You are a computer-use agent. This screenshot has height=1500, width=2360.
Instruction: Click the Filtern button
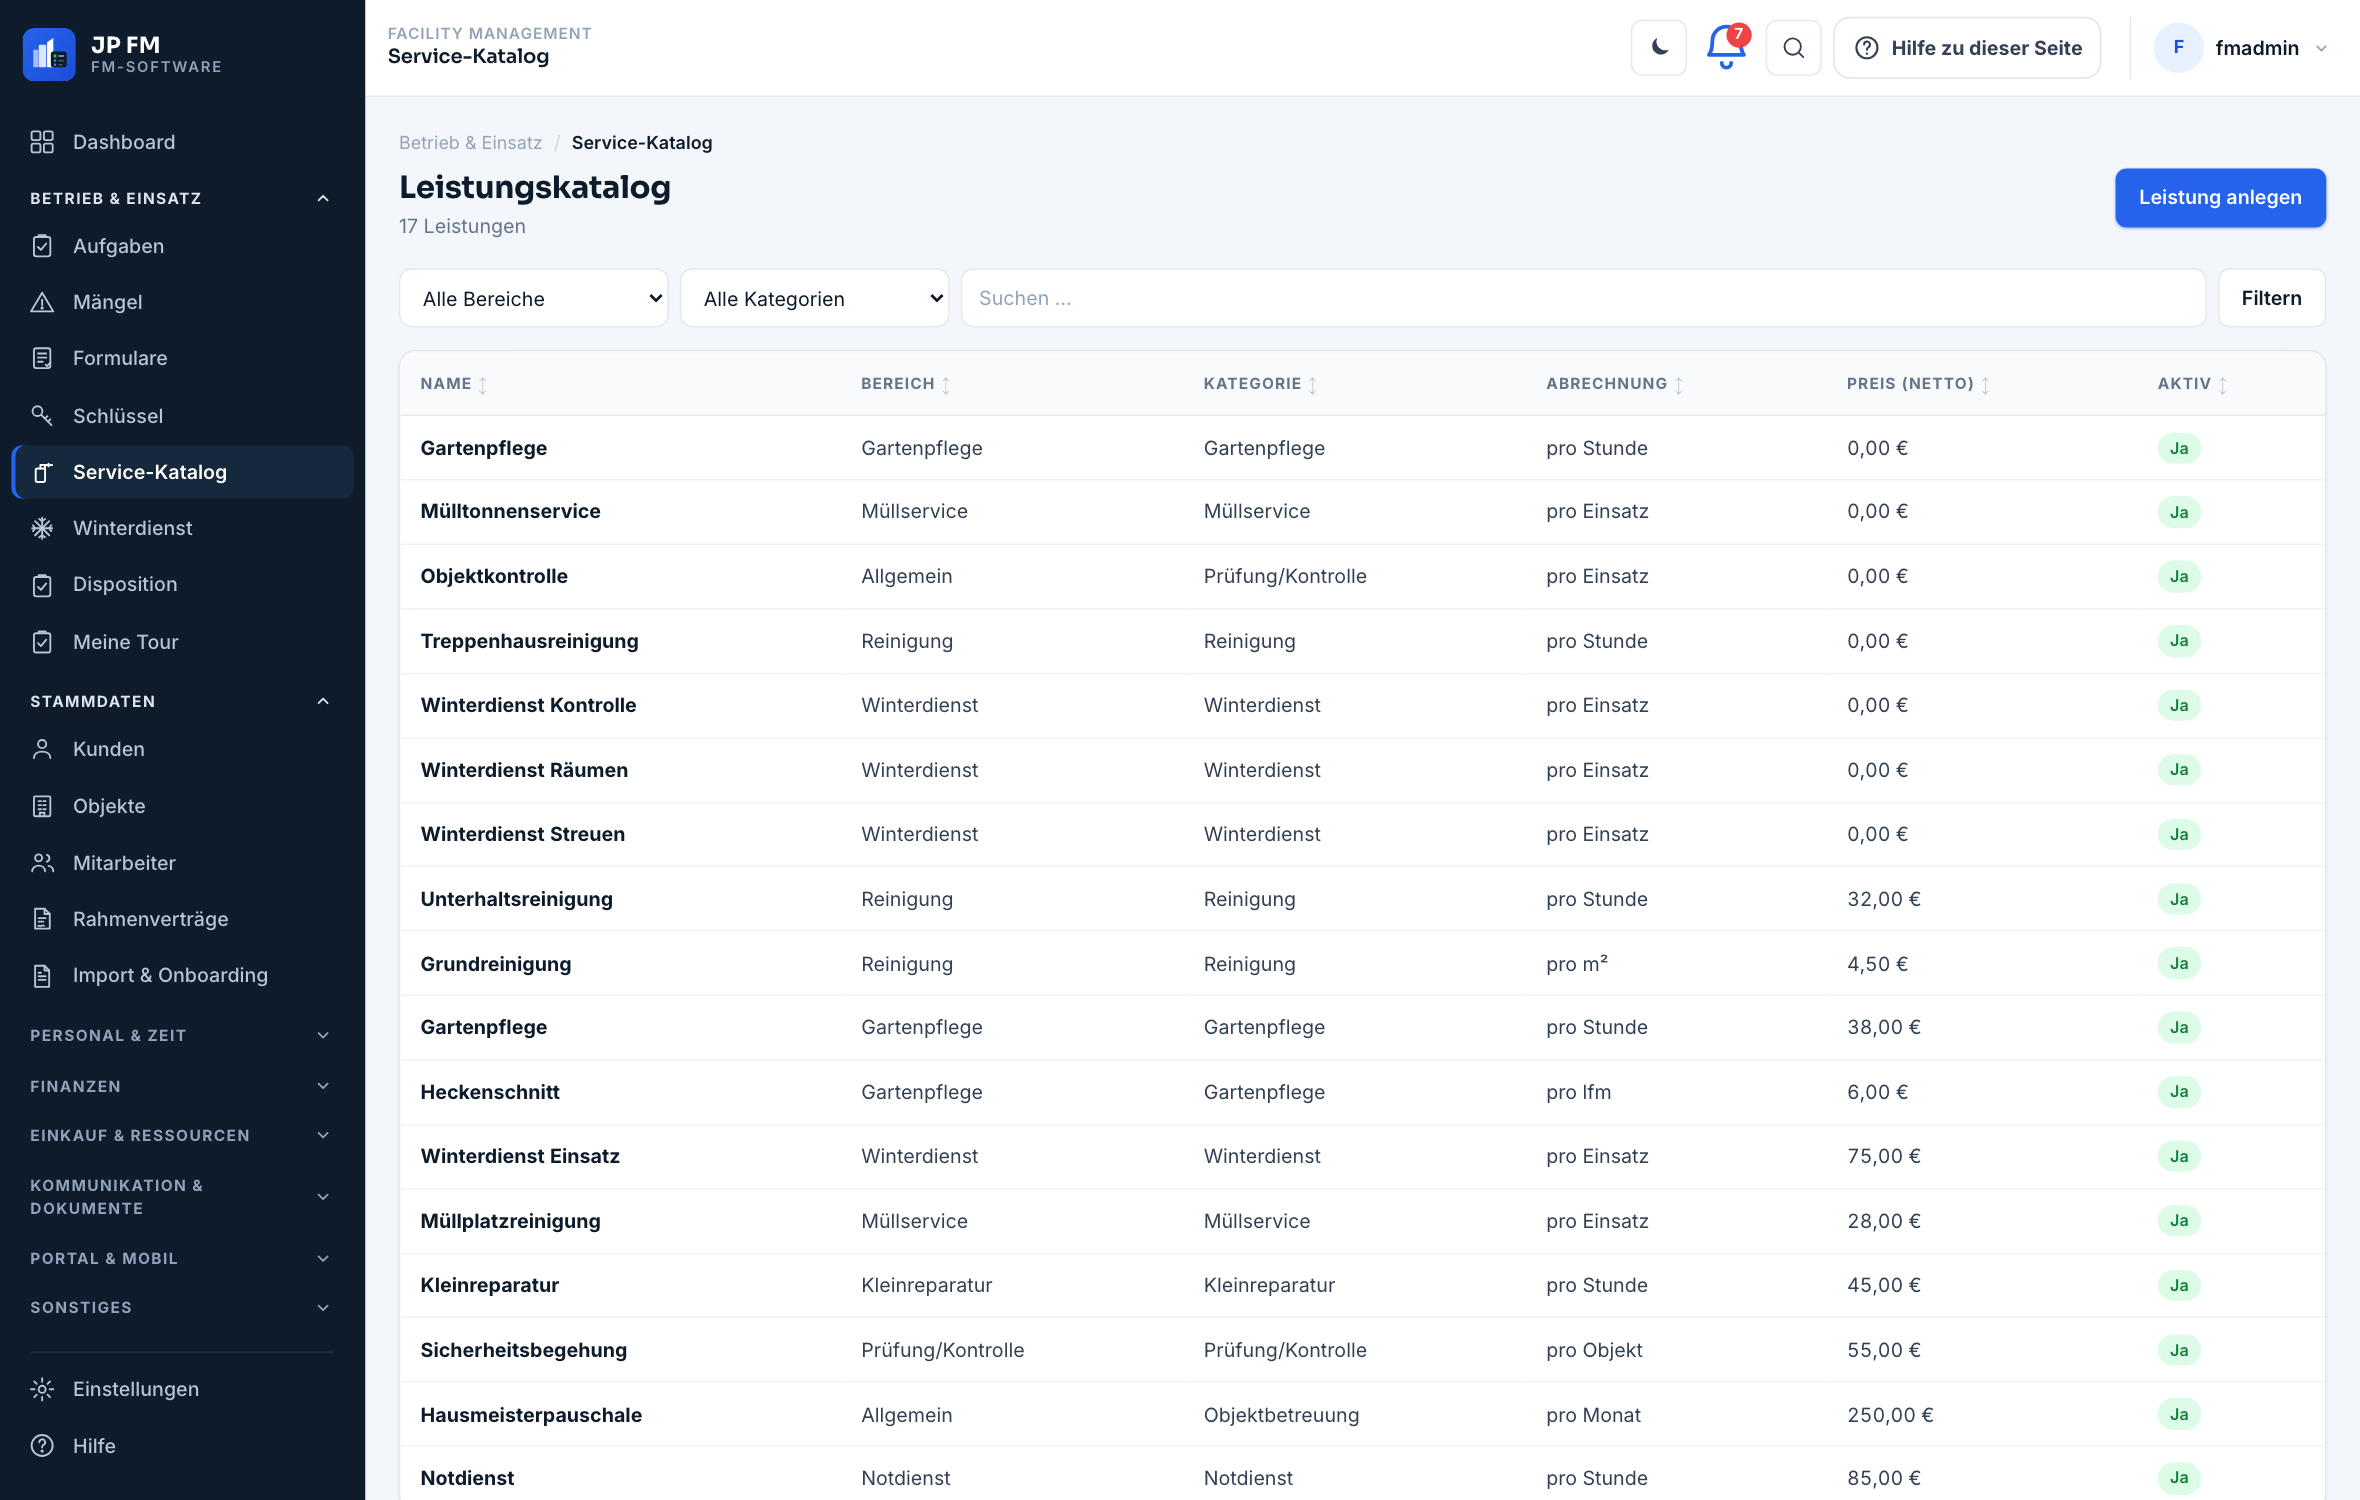coord(2271,298)
